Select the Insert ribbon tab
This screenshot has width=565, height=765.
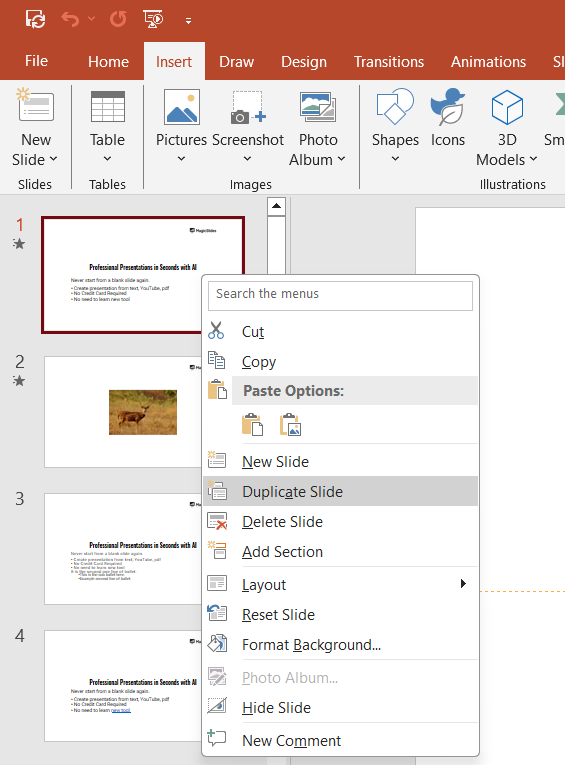[x=174, y=61]
